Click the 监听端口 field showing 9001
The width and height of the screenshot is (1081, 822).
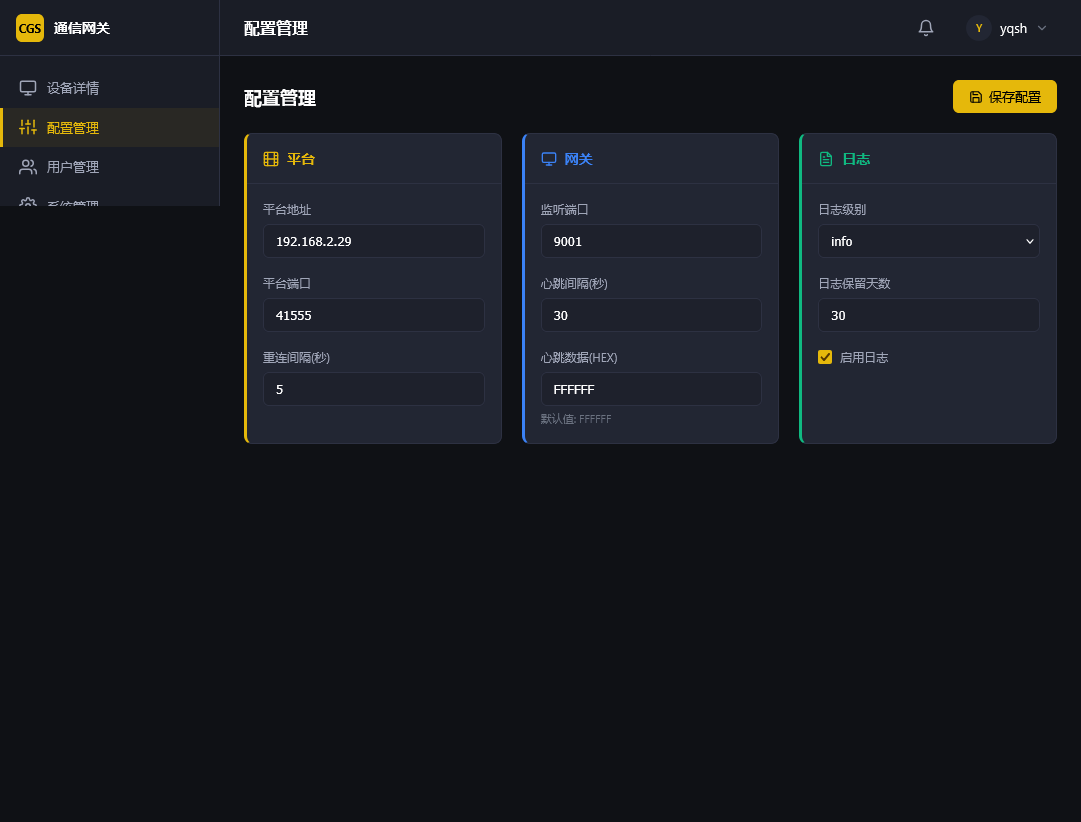tap(651, 241)
